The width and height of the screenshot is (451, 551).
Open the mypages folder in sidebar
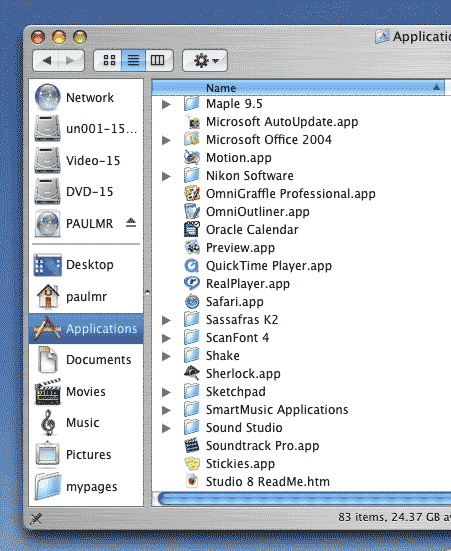(x=86, y=487)
